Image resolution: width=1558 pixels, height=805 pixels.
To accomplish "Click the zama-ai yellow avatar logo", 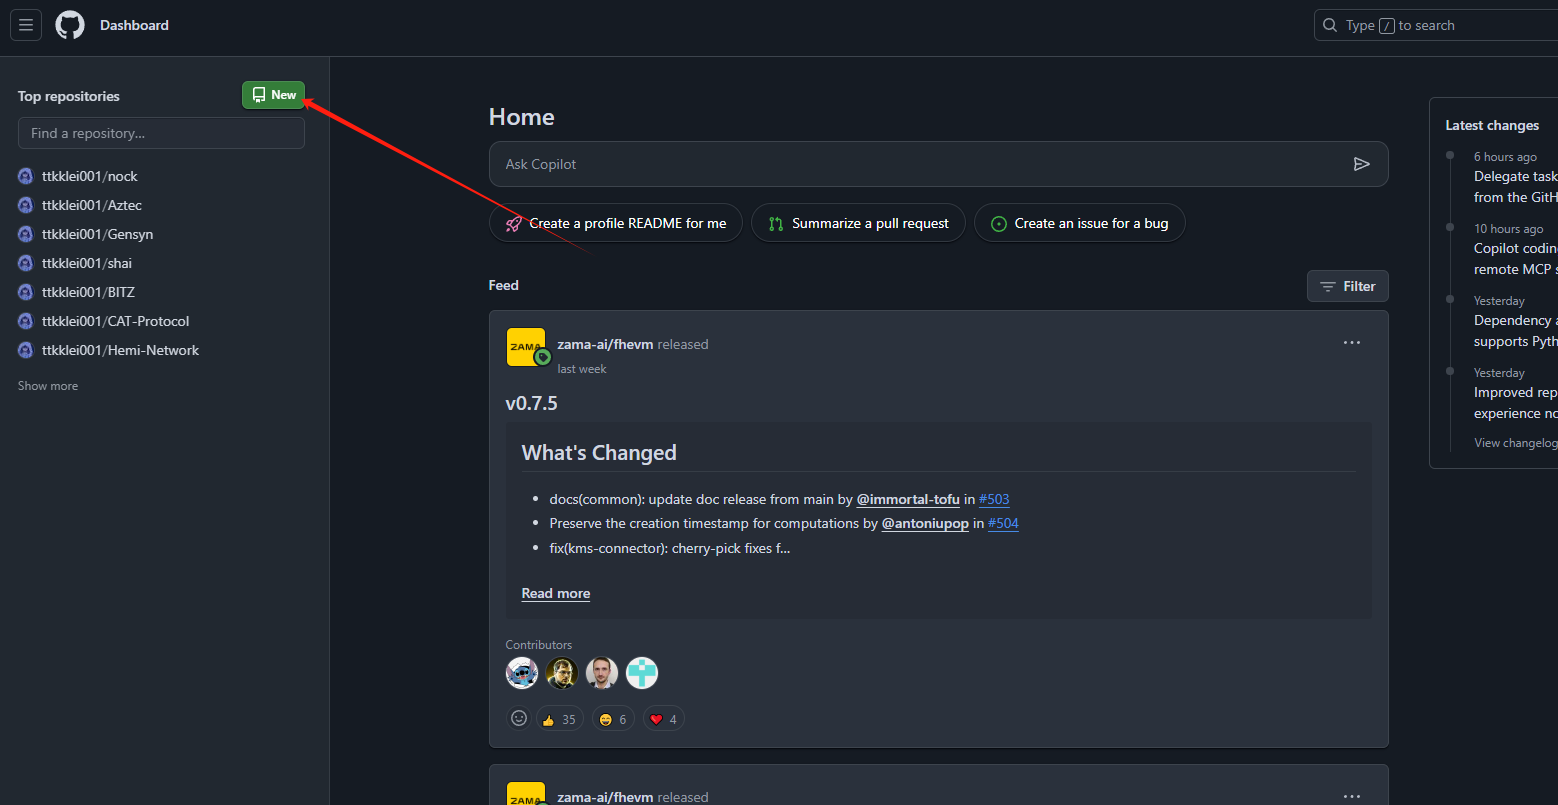I will [526, 347].
